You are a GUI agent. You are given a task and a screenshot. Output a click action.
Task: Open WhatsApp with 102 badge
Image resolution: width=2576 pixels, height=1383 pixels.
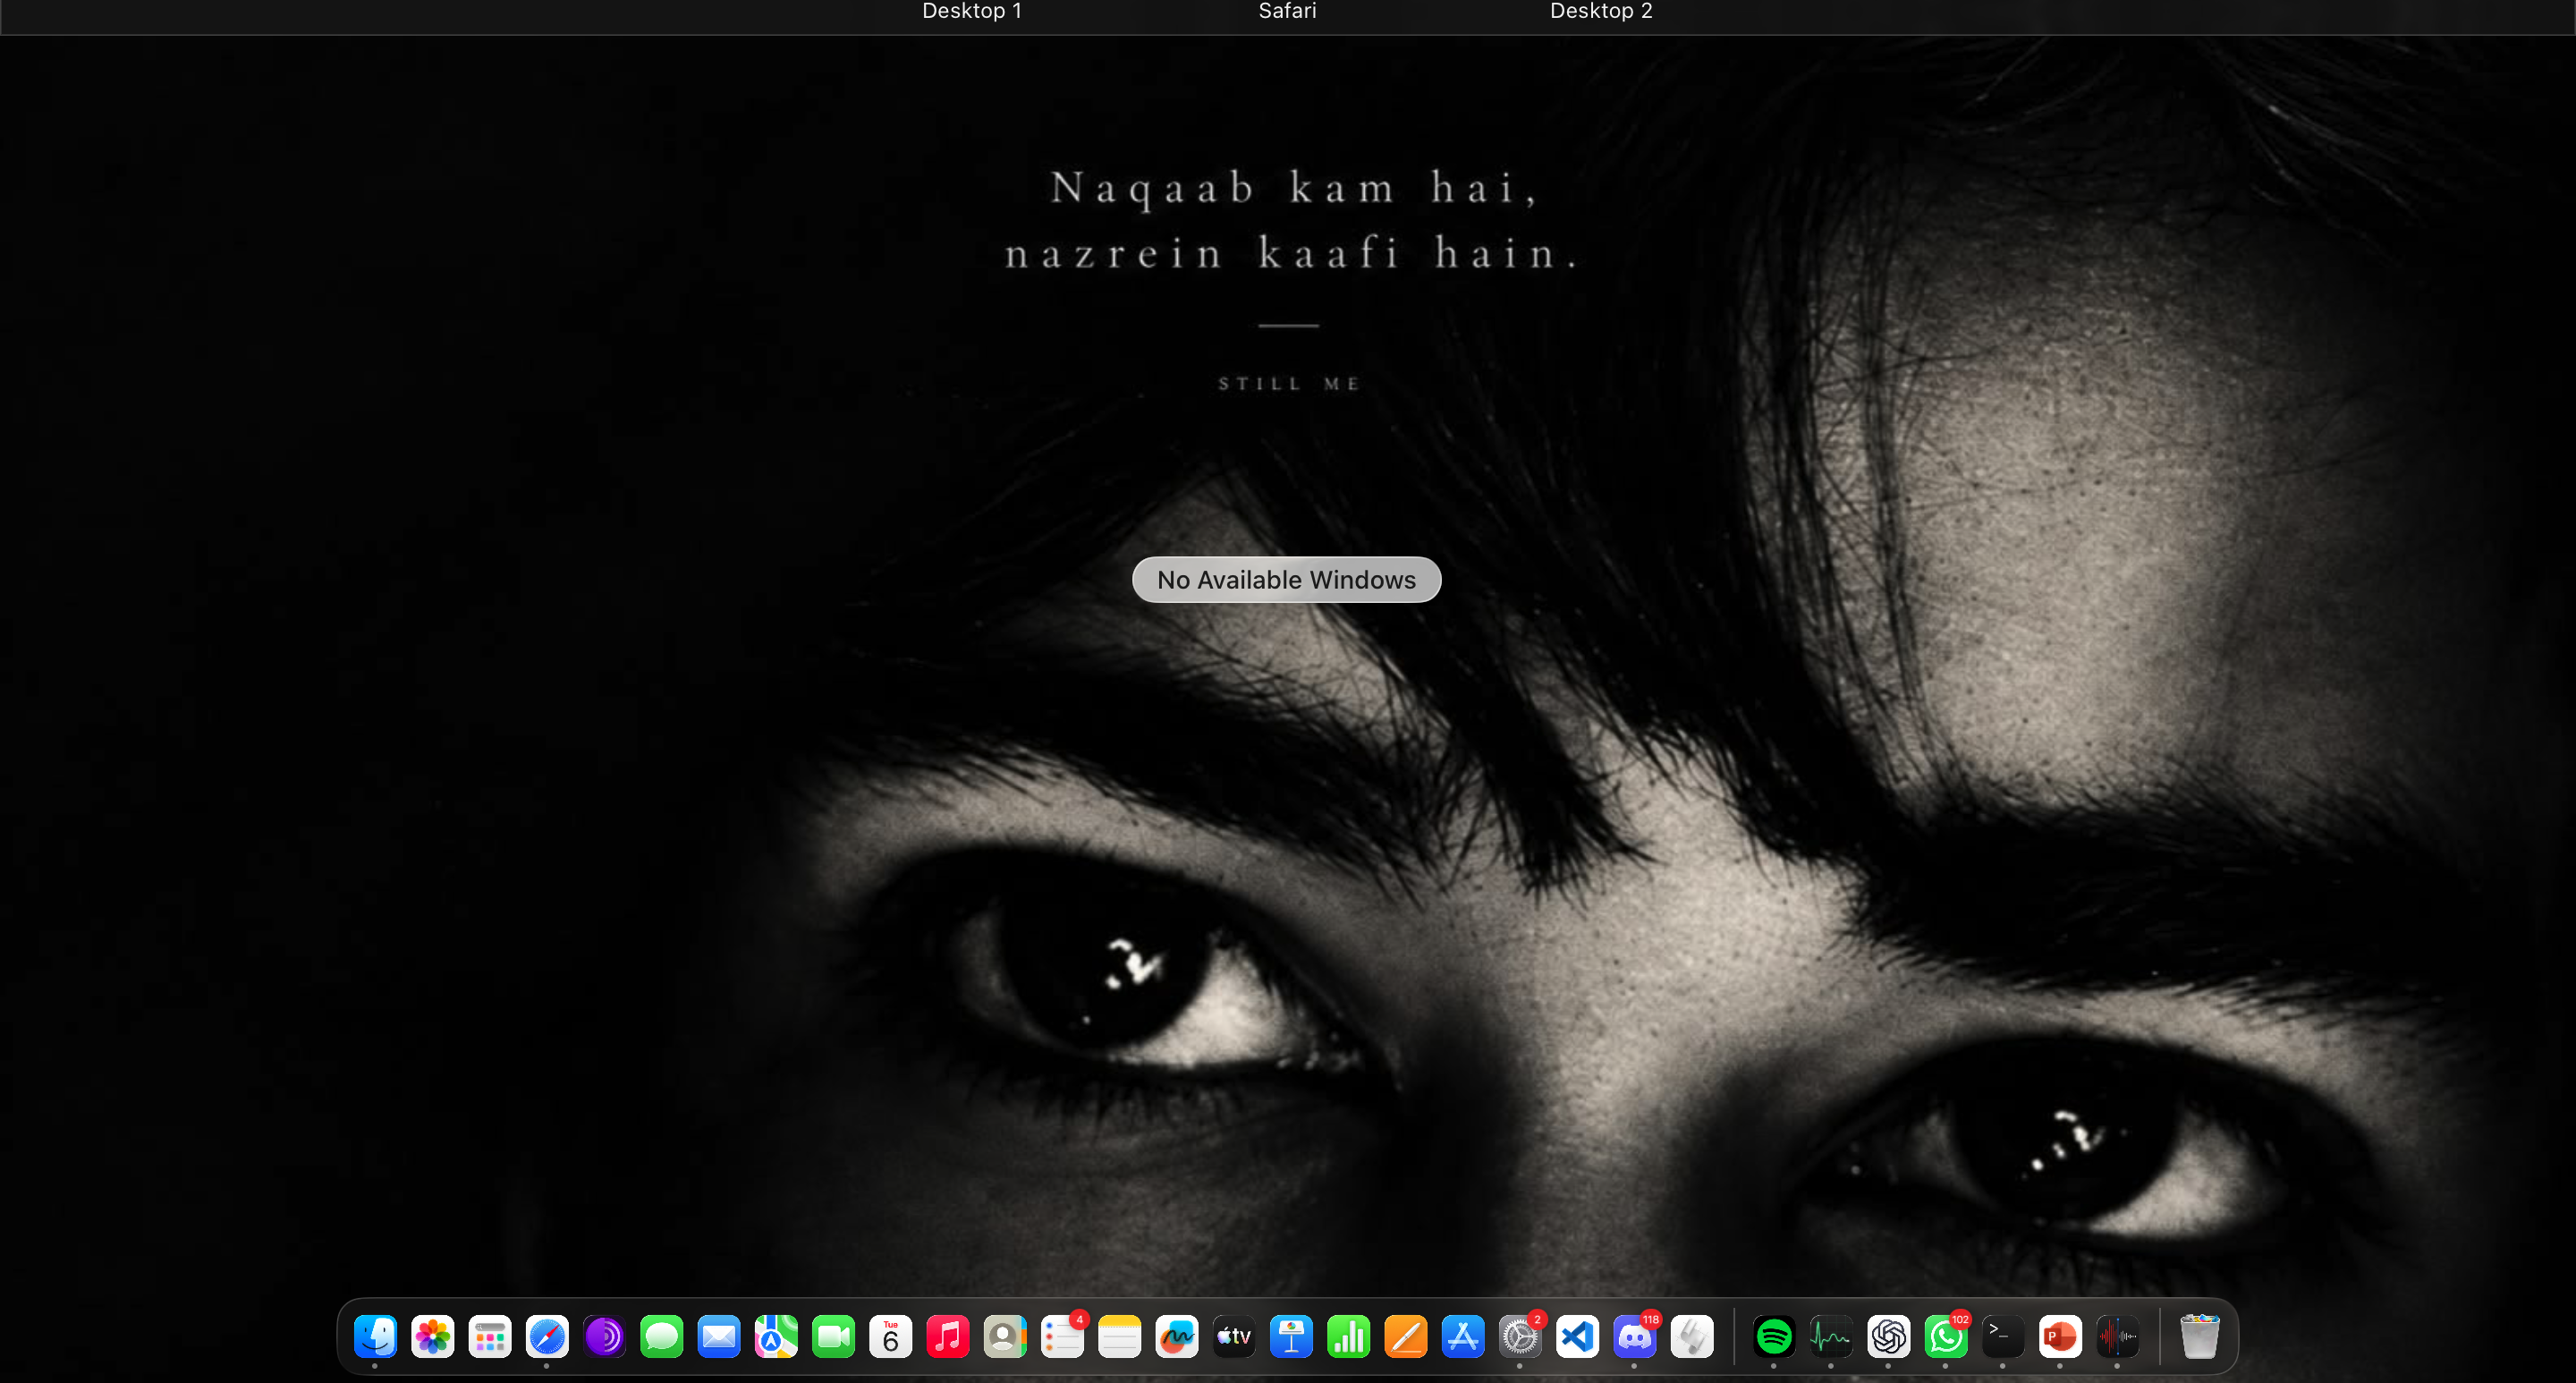(1946, 1336)
